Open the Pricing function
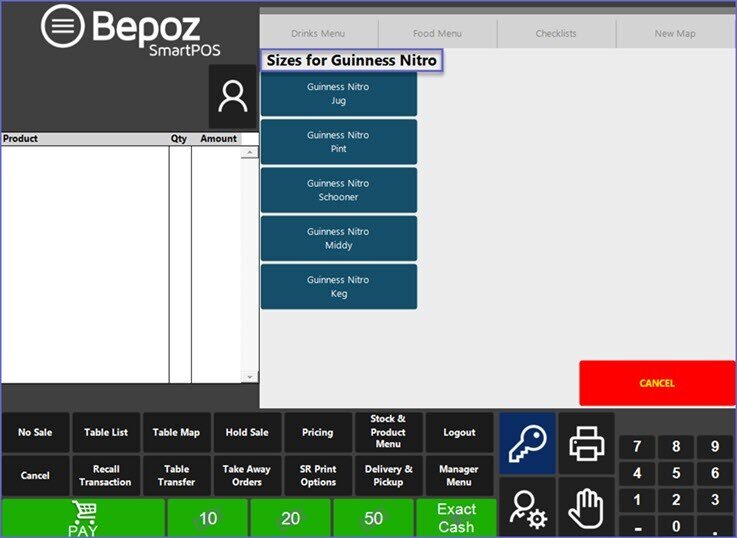This screenshot has height=538, width=737. pos(318,432)
